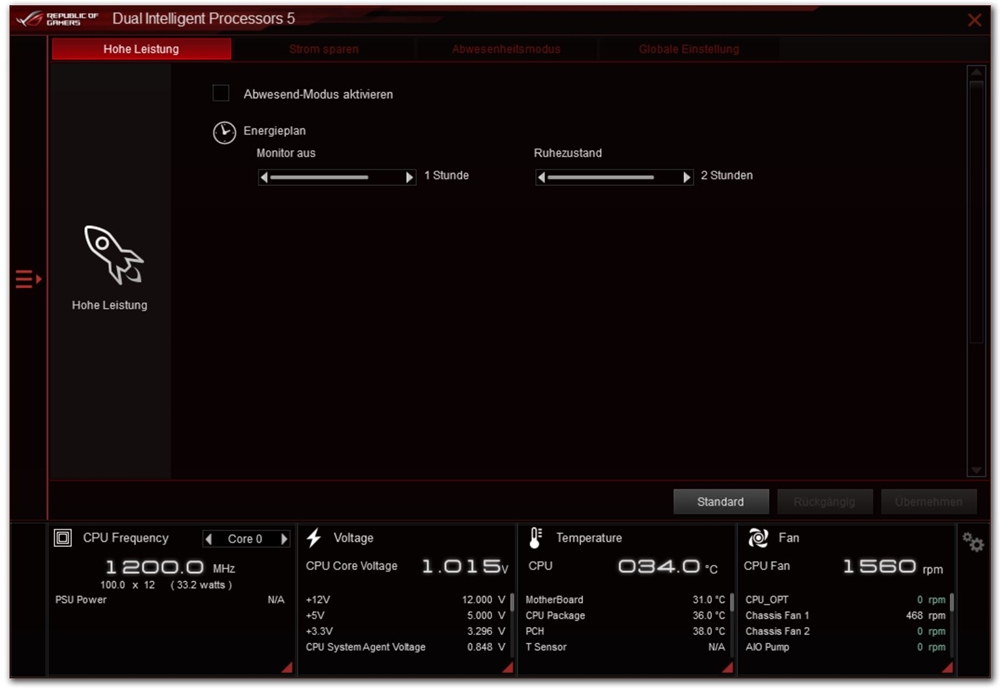Increase Monitor aus time with right arrow

click(x=409, y=177)
